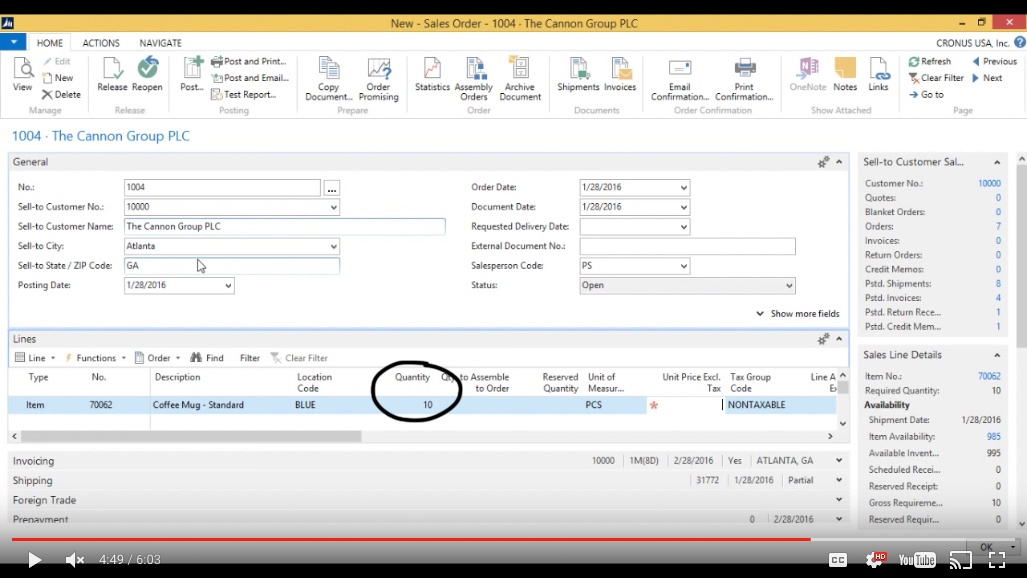
Task: Go to the Previous order
Action: pyautogui.click(x=994, y=62)
